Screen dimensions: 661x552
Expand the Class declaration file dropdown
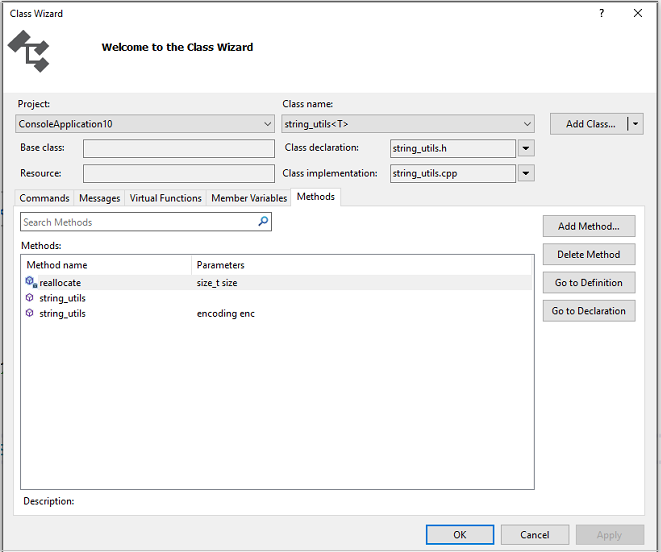point(526,148)
